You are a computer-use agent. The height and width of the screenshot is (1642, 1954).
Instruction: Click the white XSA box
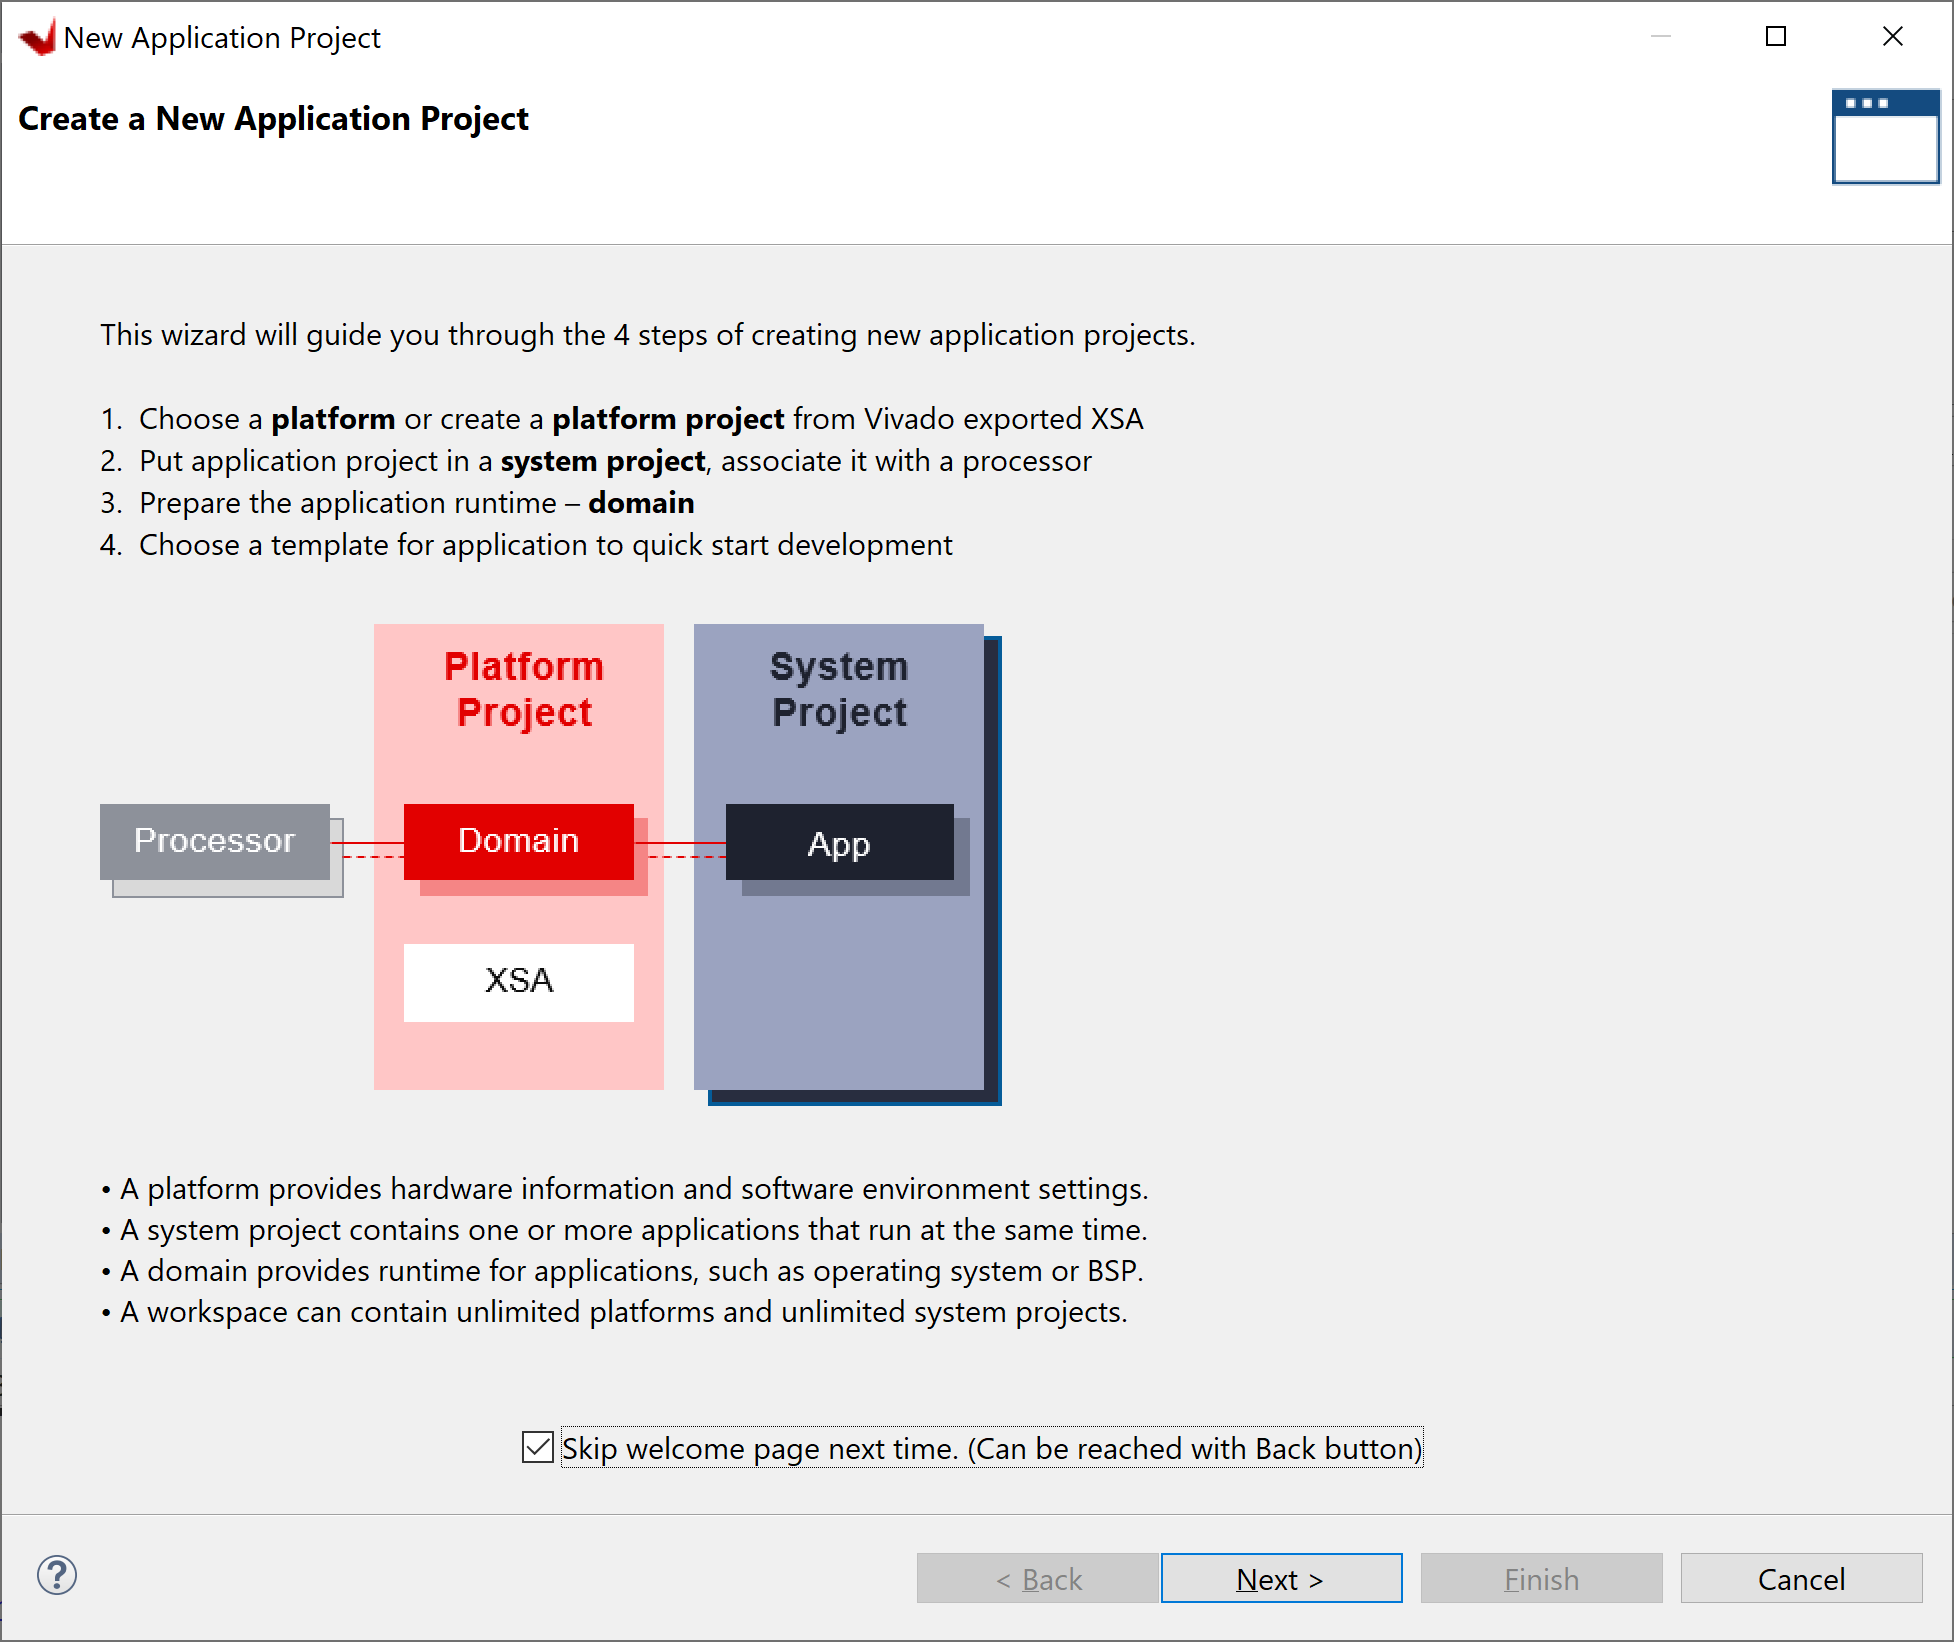(518, 981)
